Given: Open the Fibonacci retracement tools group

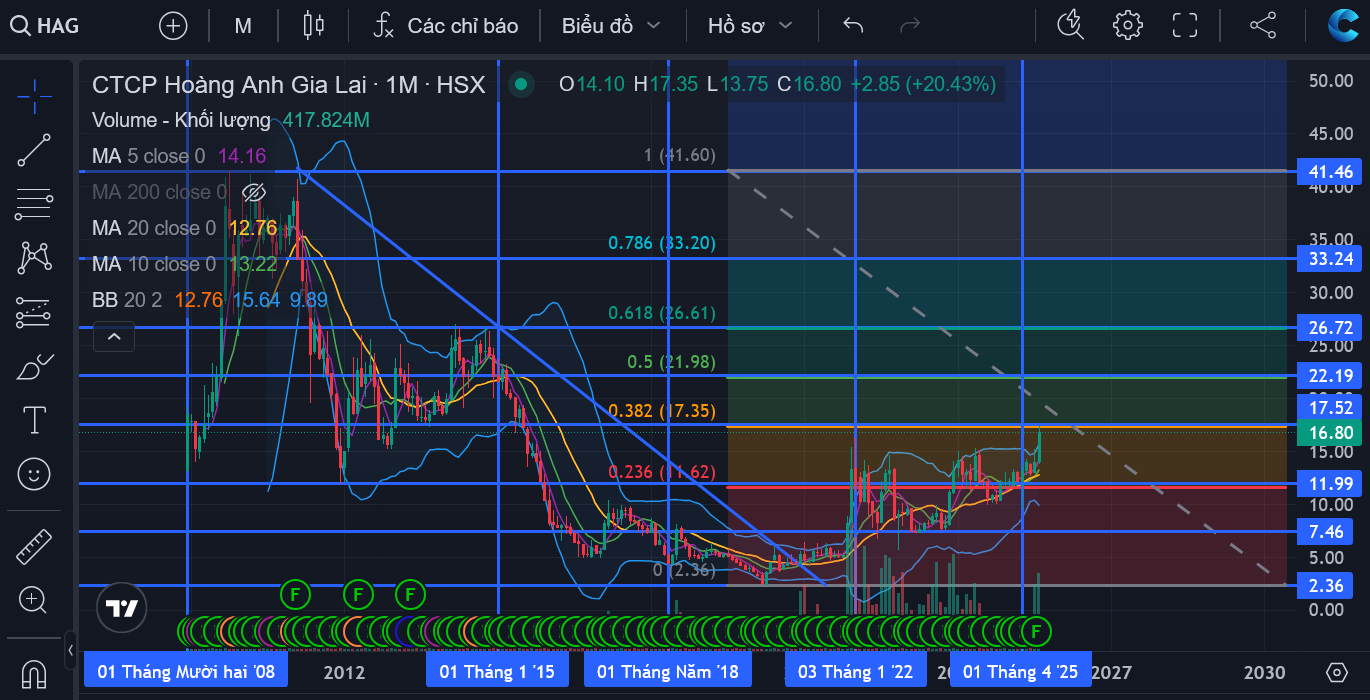Looking at the screenshot, I should (x=34, y=204).
